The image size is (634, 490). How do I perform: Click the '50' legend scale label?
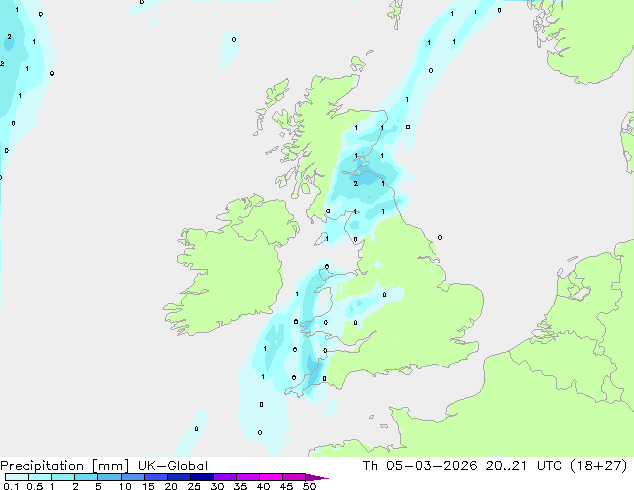coord(310,486)
